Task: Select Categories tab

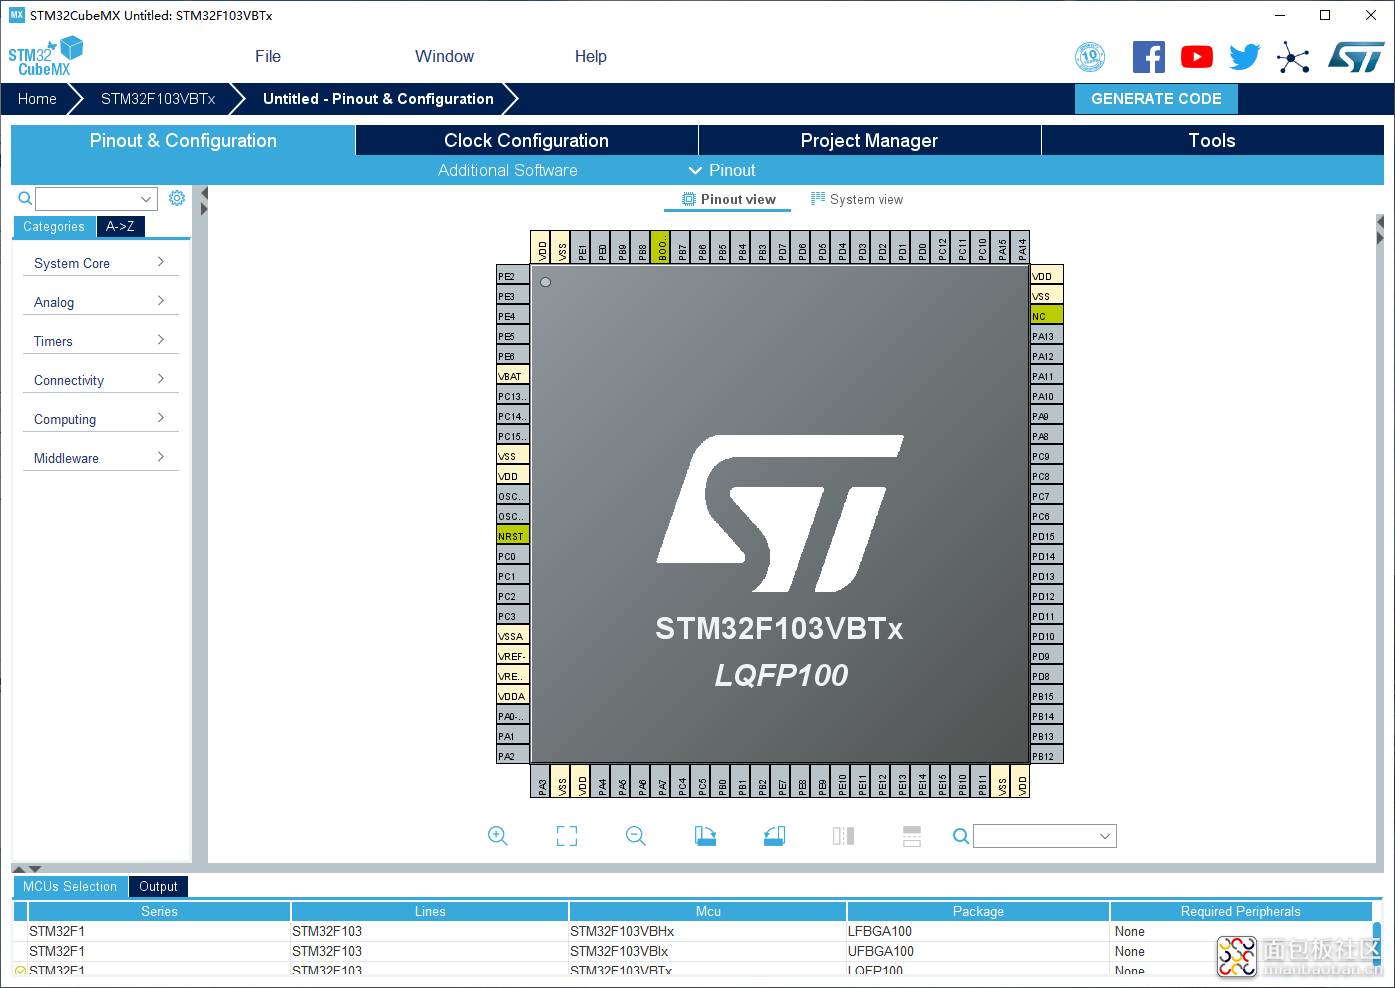Action: [54, 227]
